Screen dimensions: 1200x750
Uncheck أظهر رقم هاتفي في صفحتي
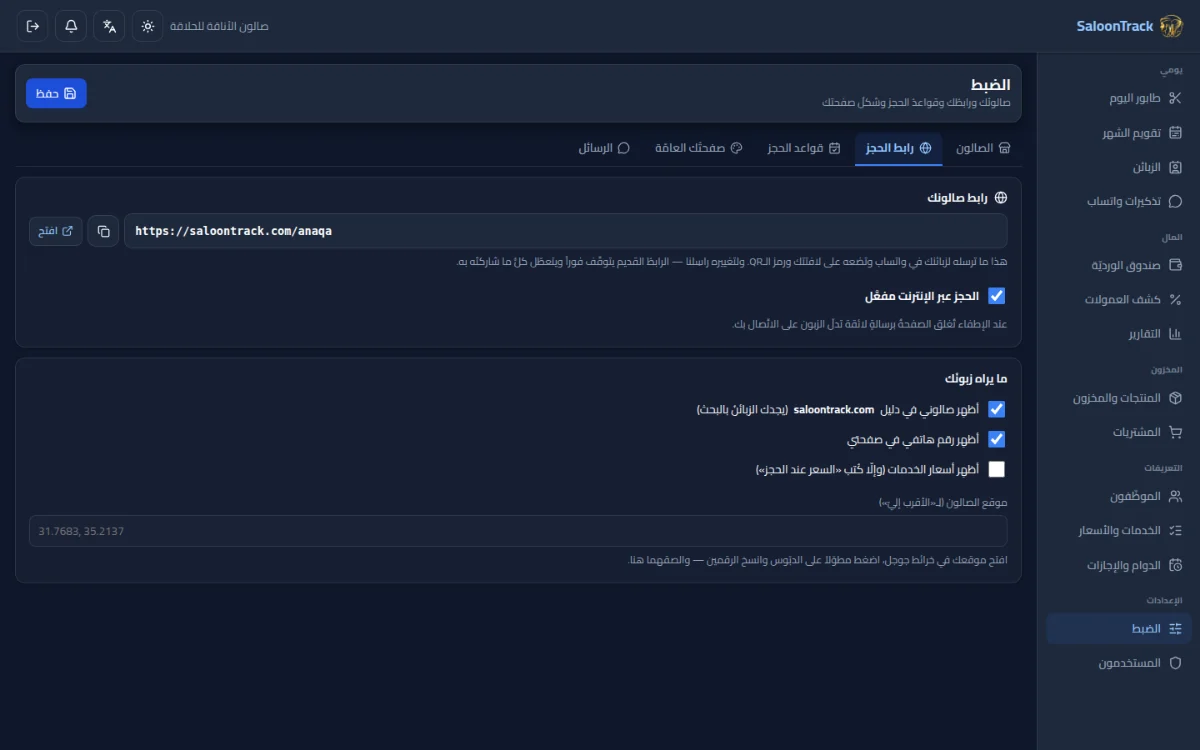tap(996, 439)
